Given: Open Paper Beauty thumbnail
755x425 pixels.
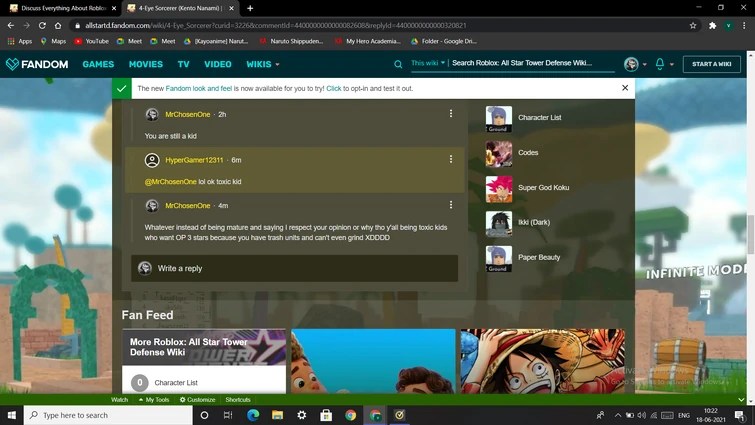Looking at the screenshot, I should (499, 259).
